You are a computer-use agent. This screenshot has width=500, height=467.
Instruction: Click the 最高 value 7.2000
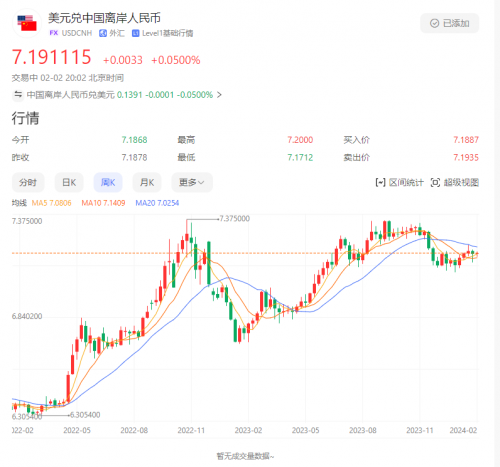(x=300, y=140)
